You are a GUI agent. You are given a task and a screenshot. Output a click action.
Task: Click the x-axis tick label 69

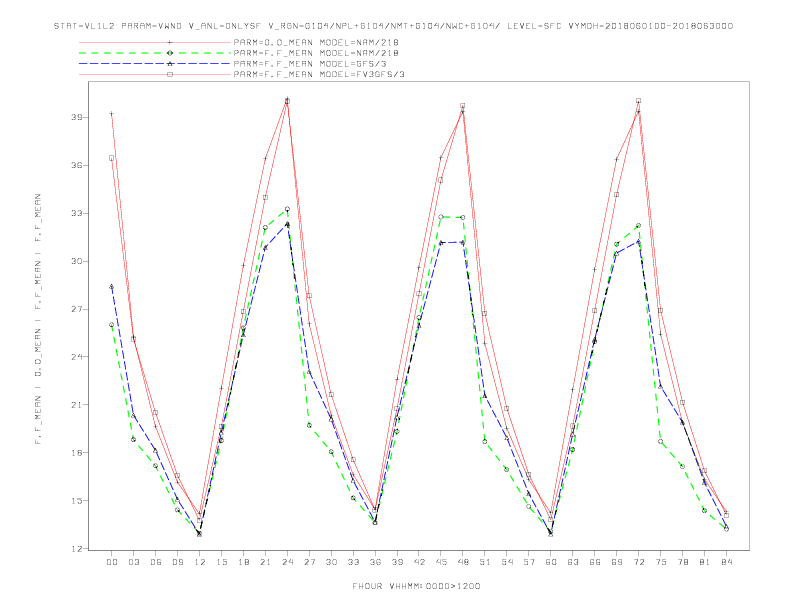617,562
